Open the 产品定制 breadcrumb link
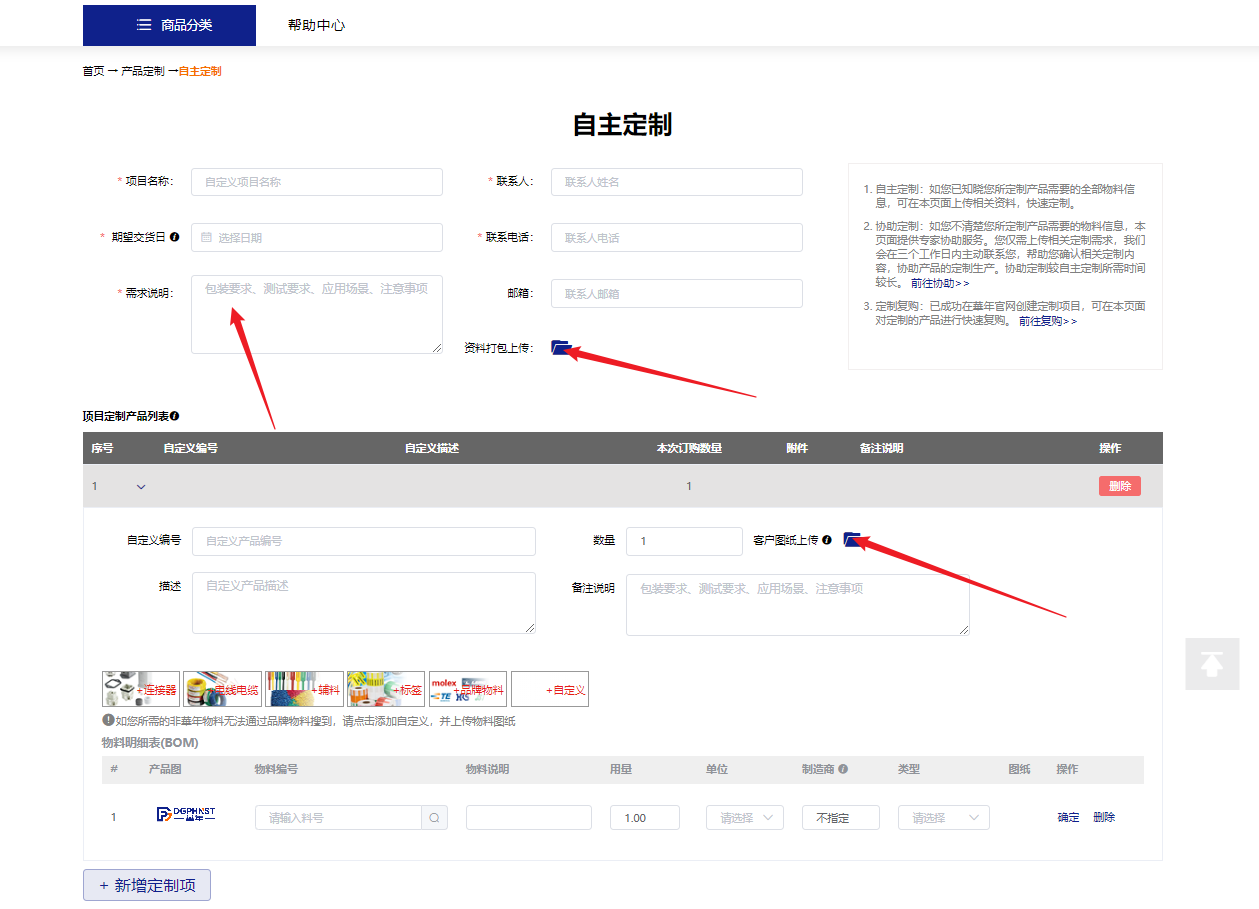Image resolution: width=1259 pixels, height=909 pixels. pyautogui.click(x=143, y=71)
